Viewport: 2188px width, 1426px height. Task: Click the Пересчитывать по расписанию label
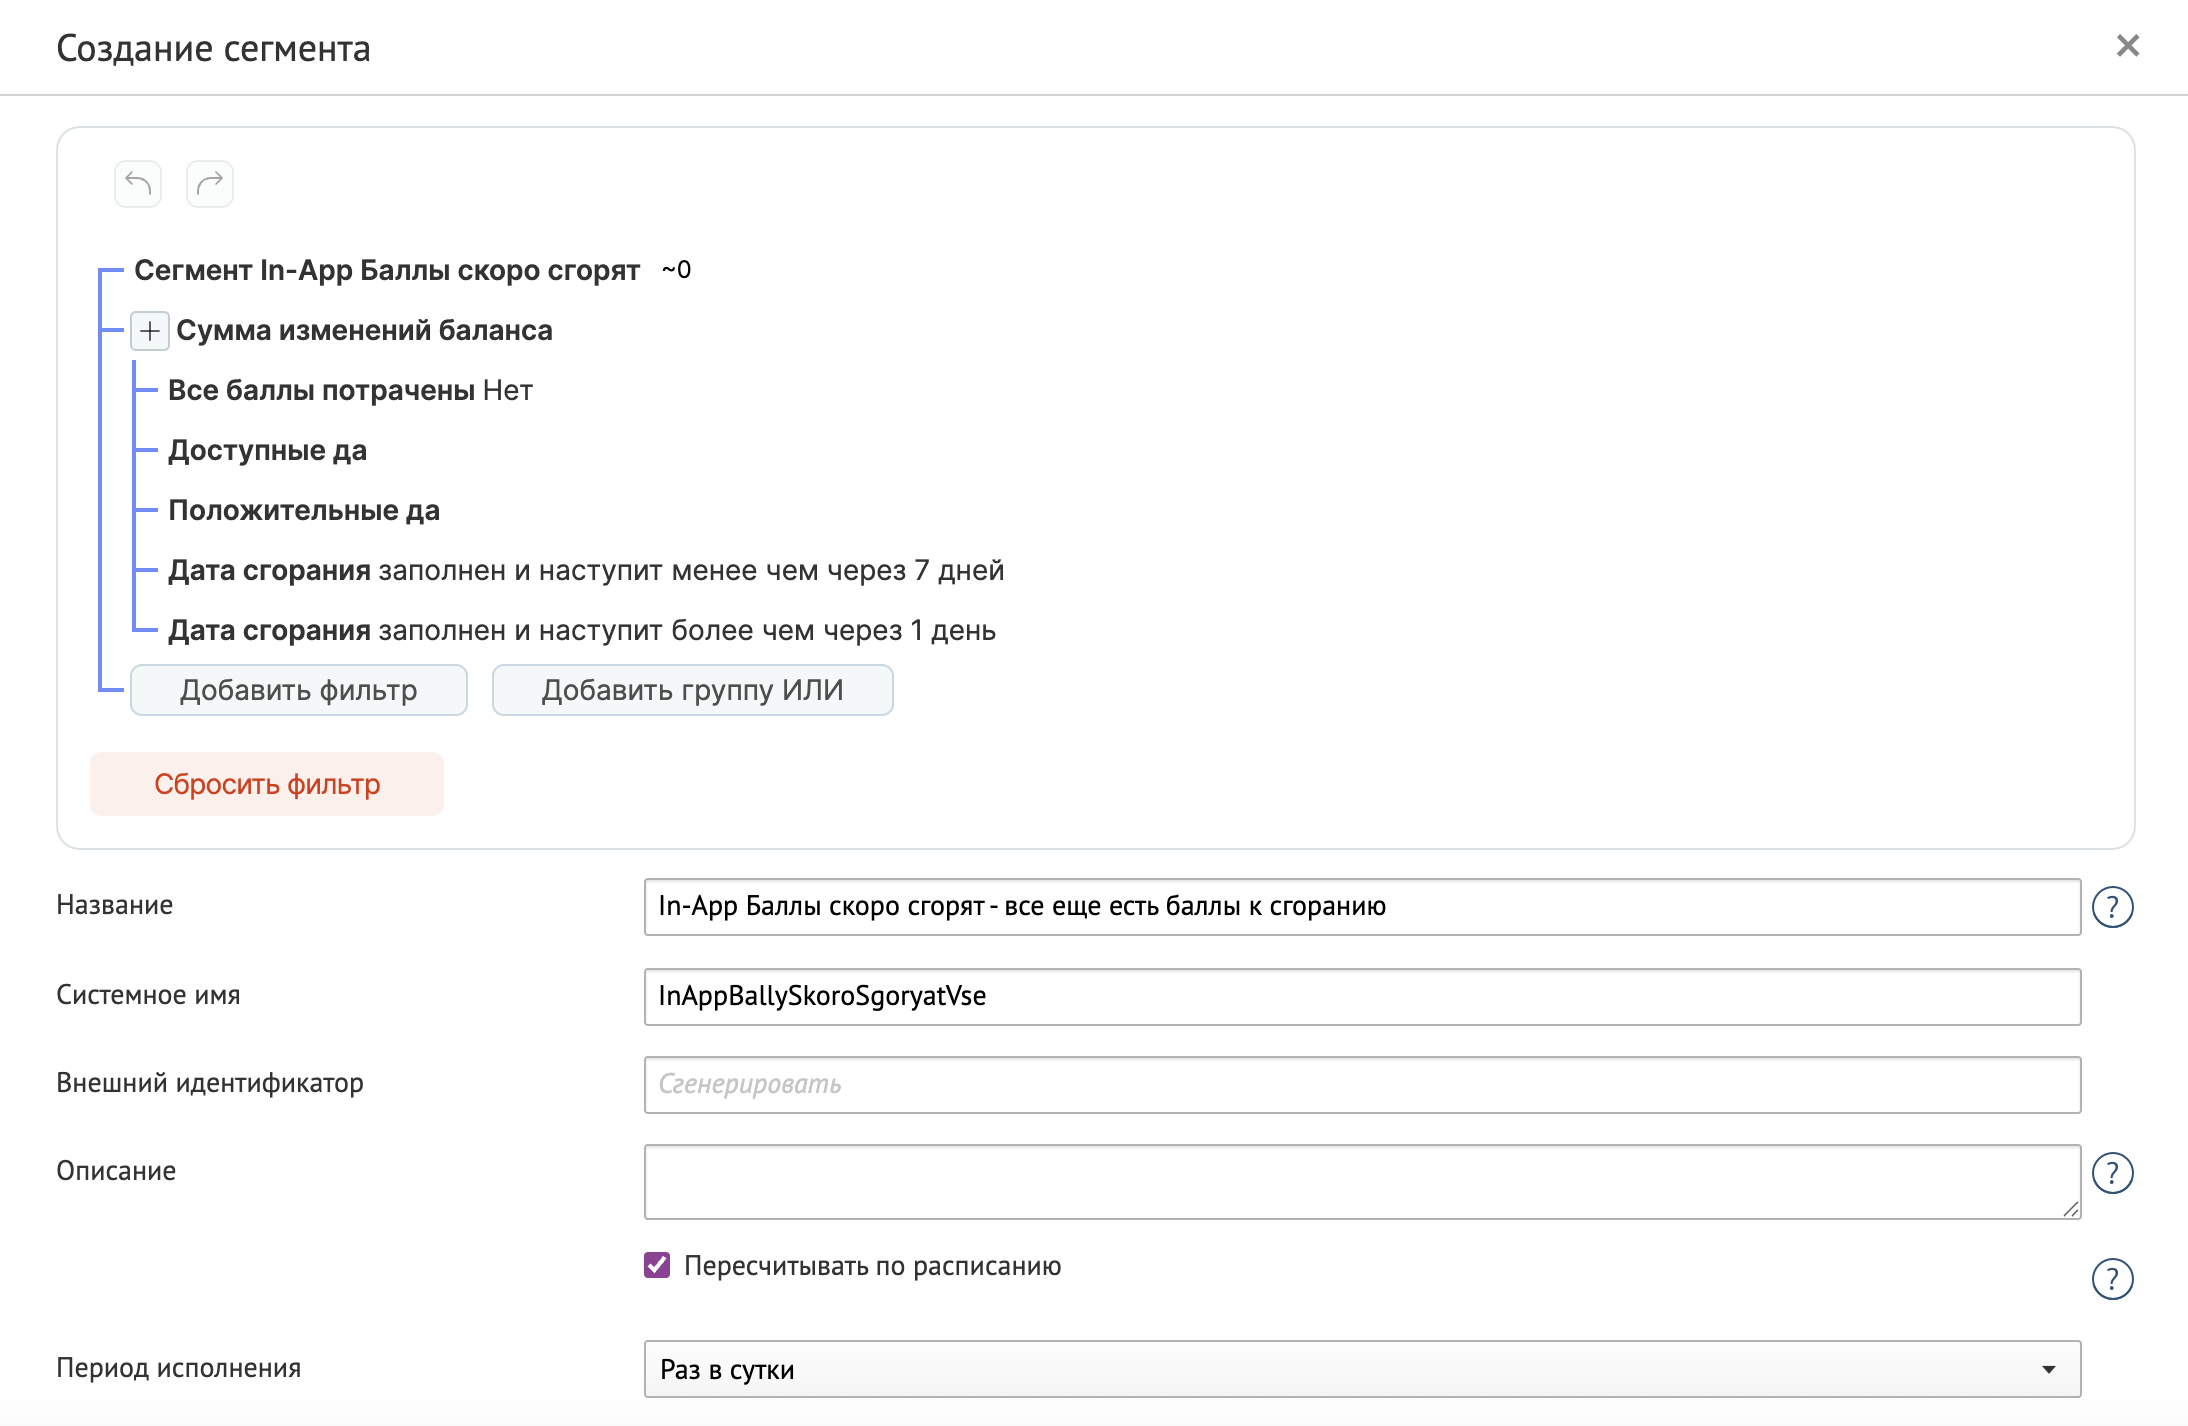click(873, 1266)
